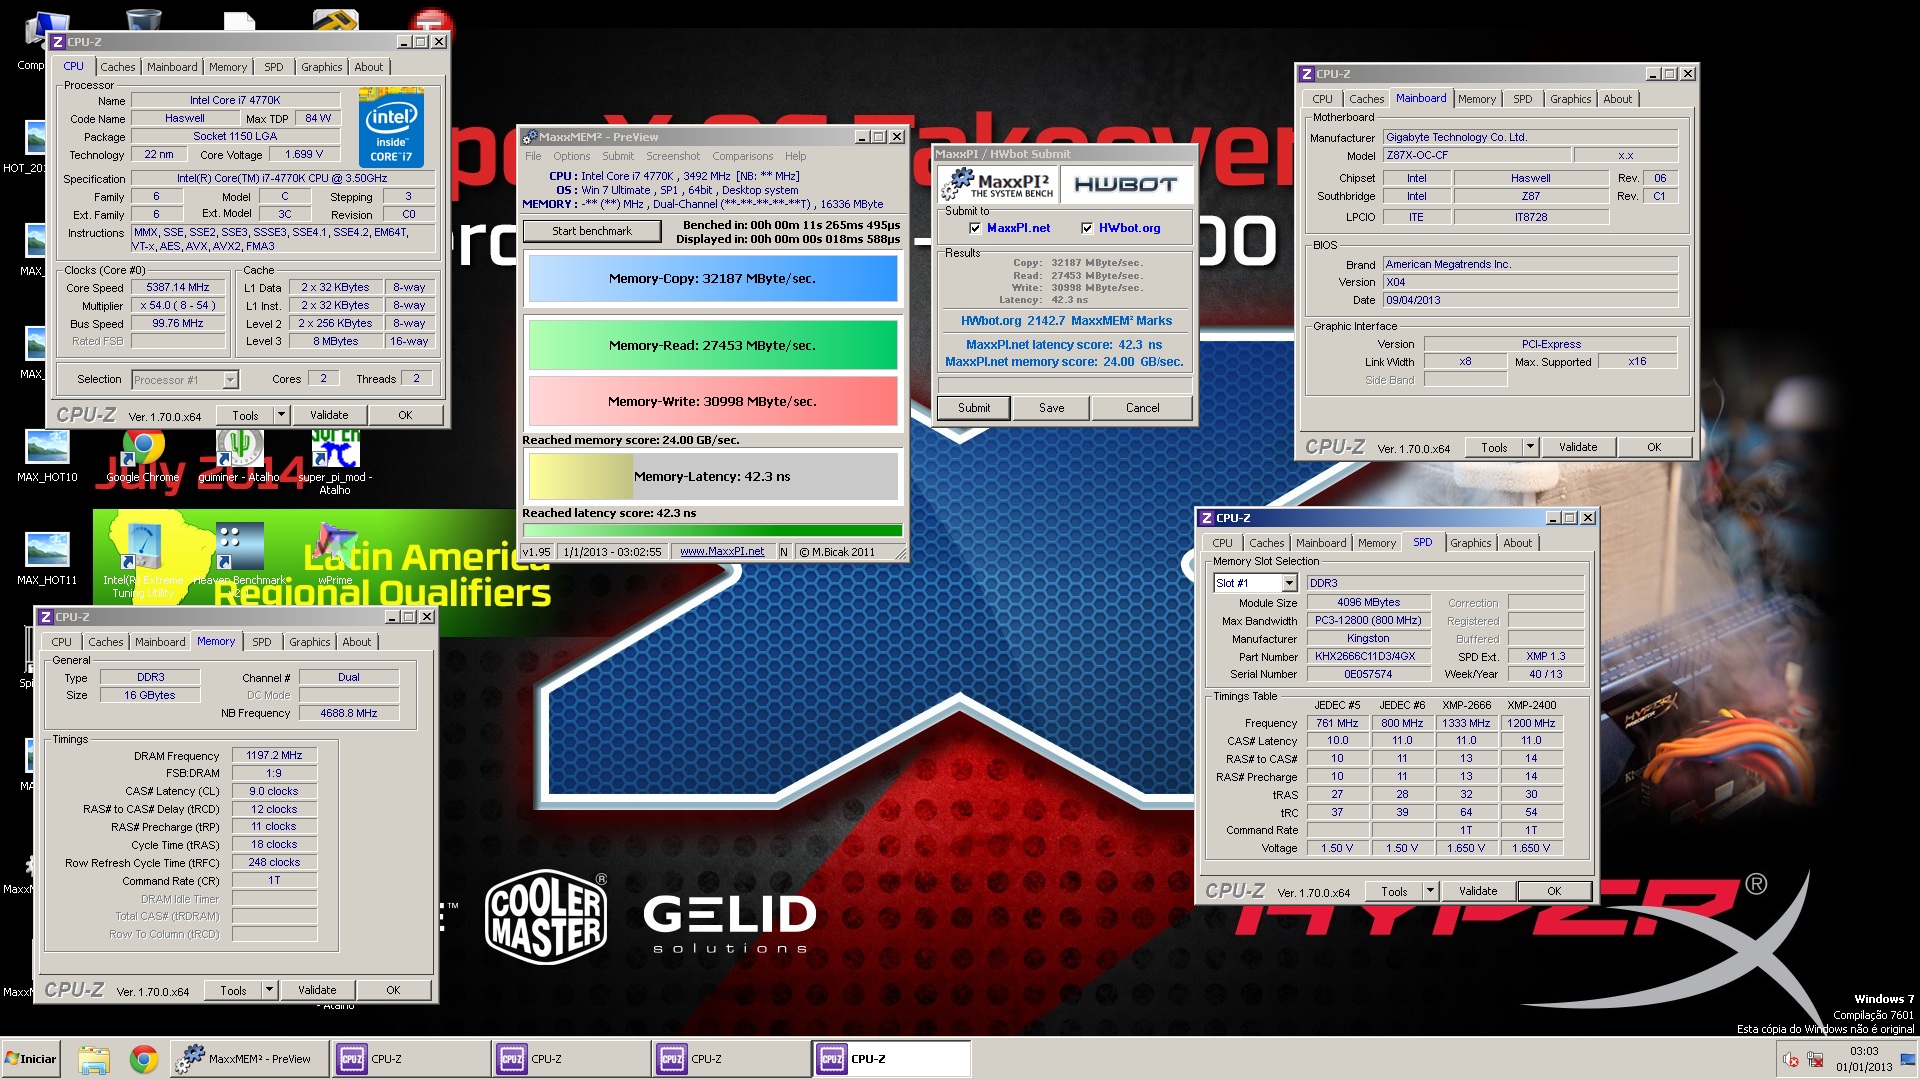Screen dimensions: 1920x1080
Task: Click Cancel in HWbot Submit dialog
Action: click(1142, 408)
